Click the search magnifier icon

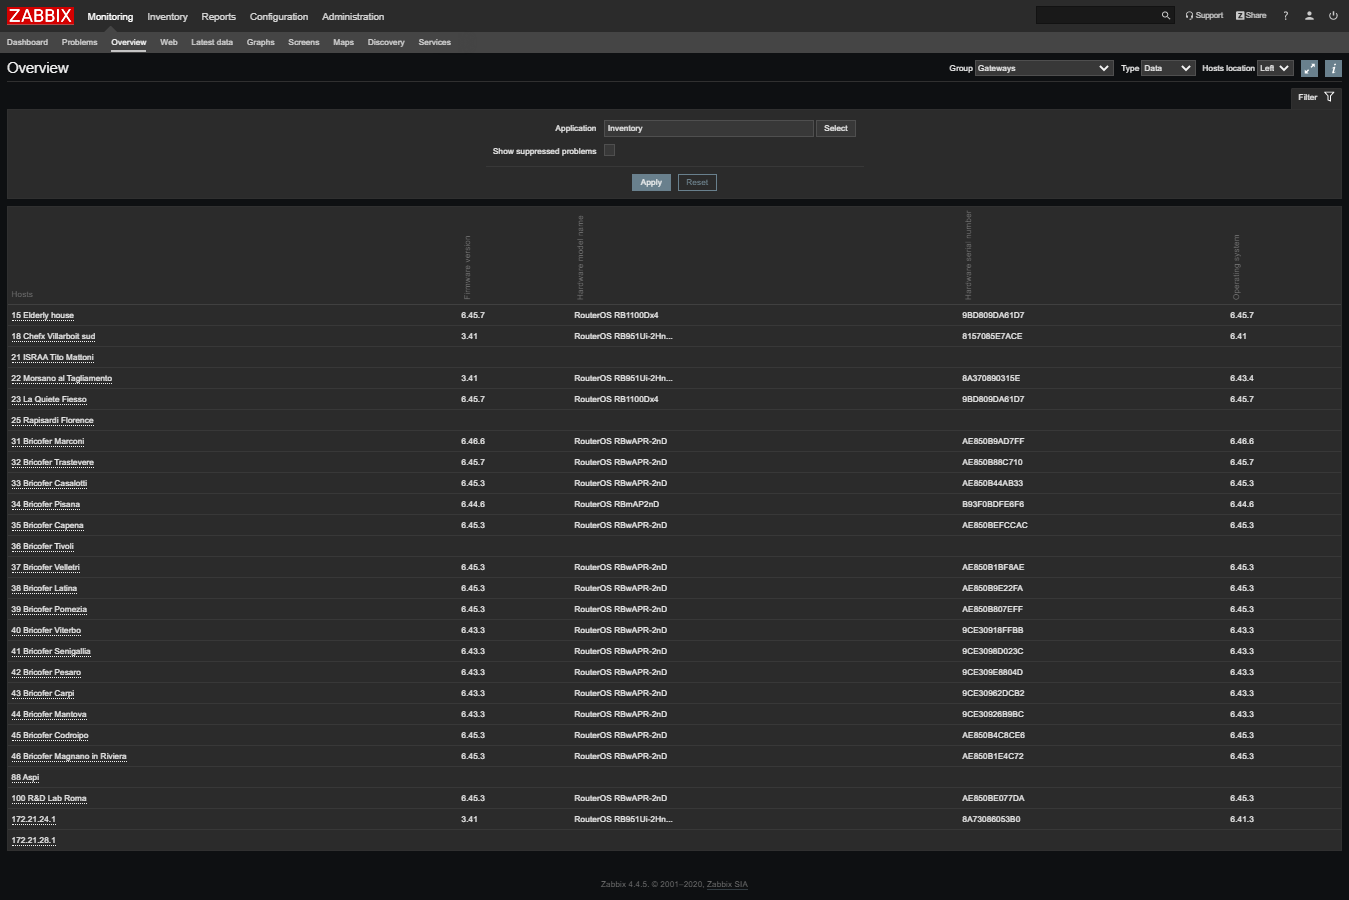1165,15
